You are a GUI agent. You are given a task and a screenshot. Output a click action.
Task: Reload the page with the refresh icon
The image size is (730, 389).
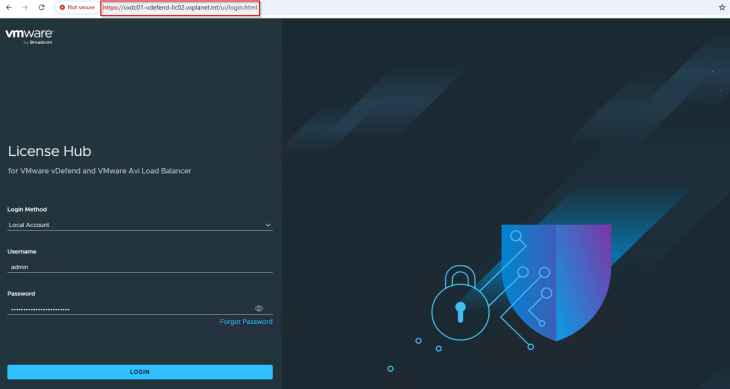pos(41,7)
